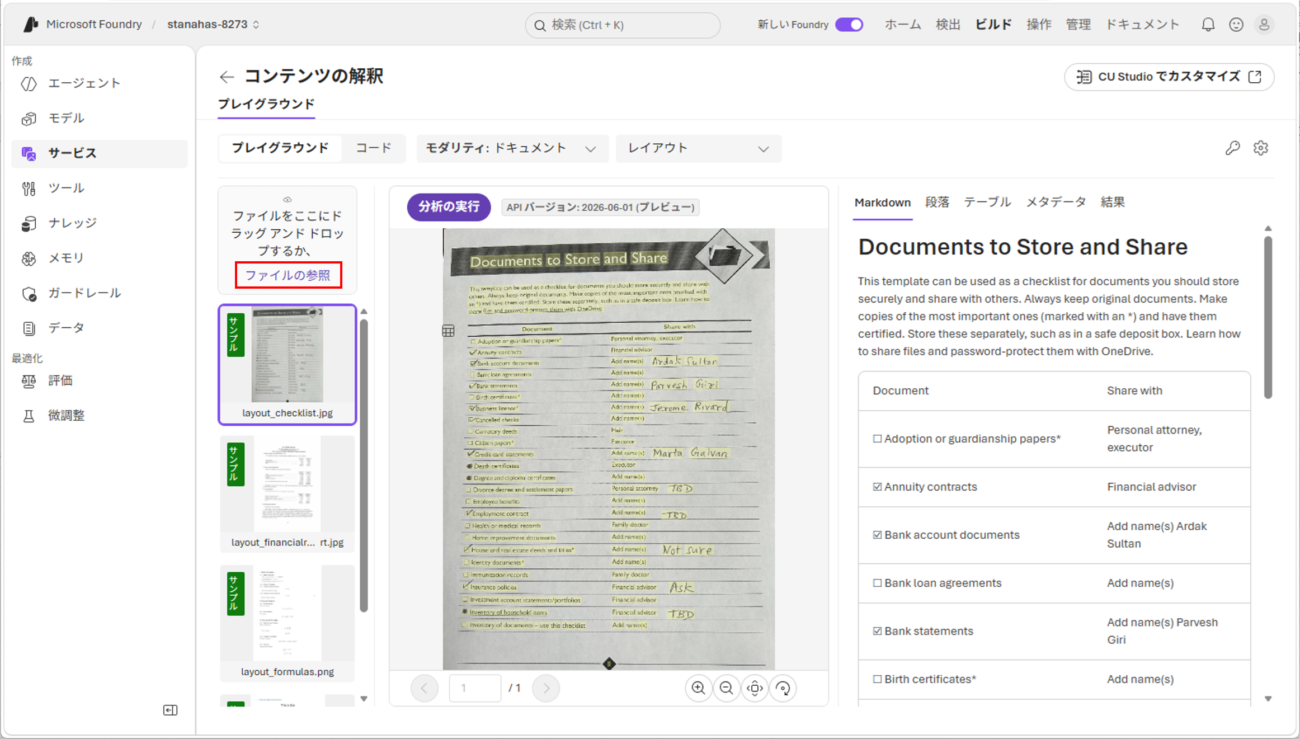Click the file drag-and-drop upload area
The image size is (1300, 739).
[288, 238]
